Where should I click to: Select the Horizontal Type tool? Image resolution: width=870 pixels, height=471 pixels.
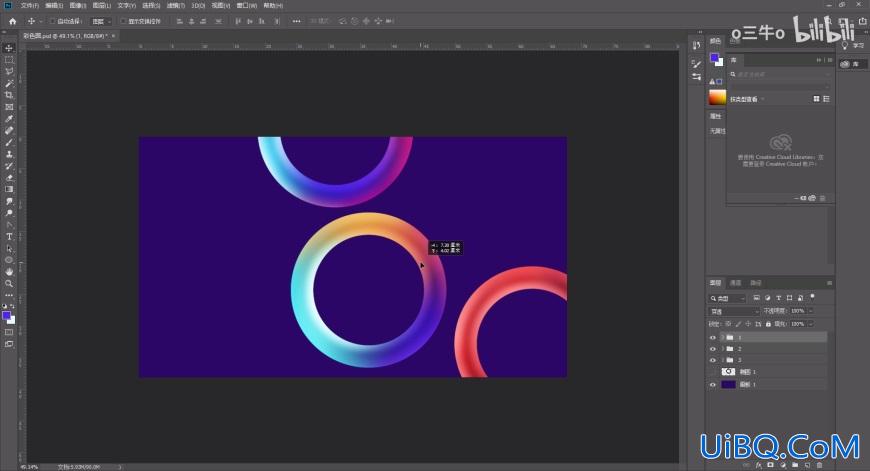(9, 236)
